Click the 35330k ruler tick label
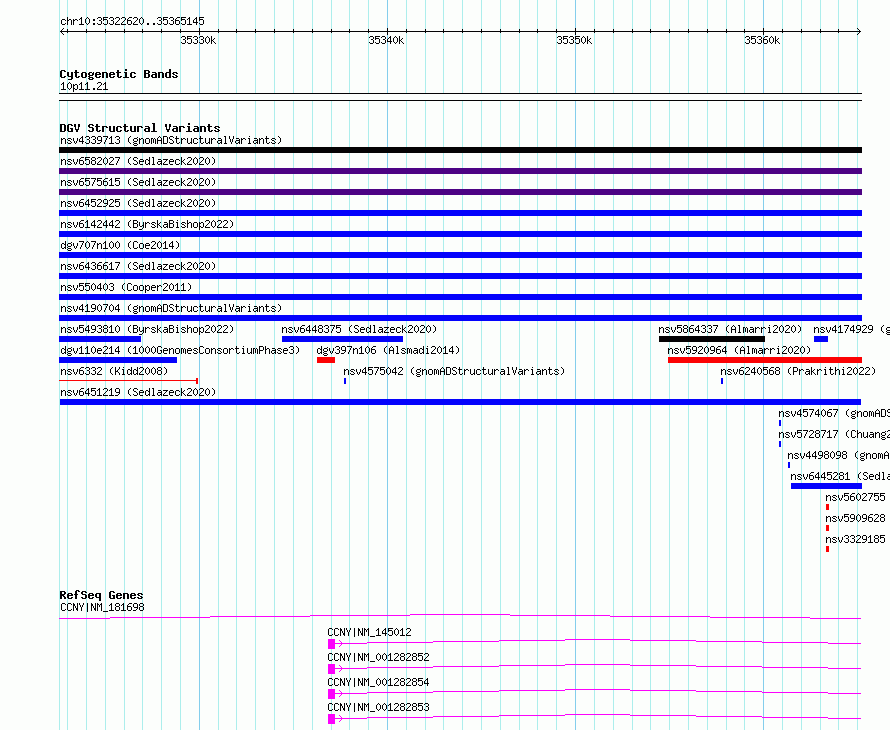The width and height of the screenshot is (890, 730). pos(198,40)
